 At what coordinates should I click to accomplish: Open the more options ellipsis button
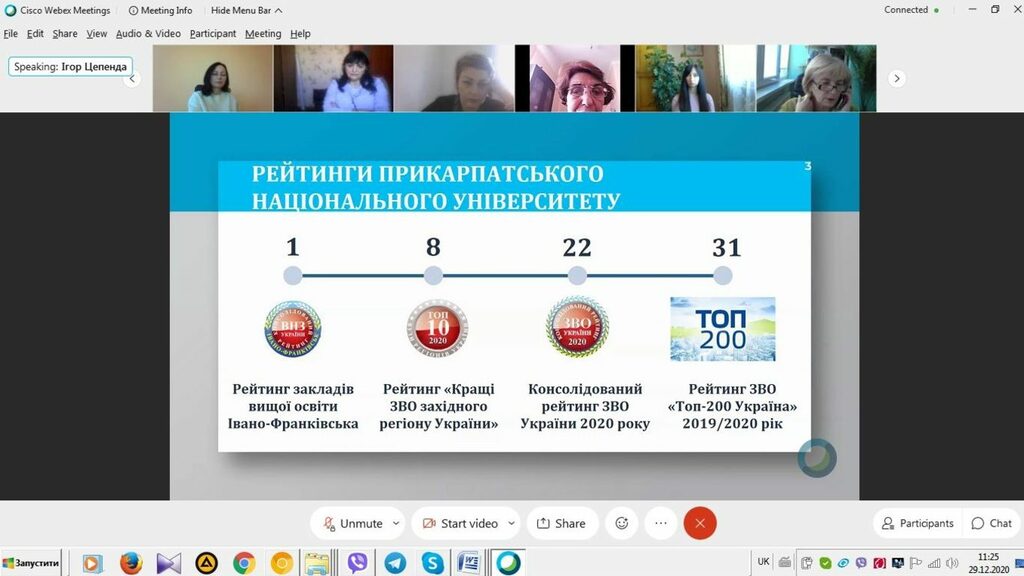click(x=660, y=523)
